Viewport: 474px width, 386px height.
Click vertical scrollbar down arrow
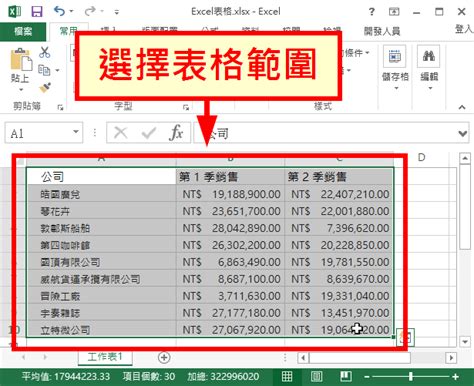click(x=465, y=341)
